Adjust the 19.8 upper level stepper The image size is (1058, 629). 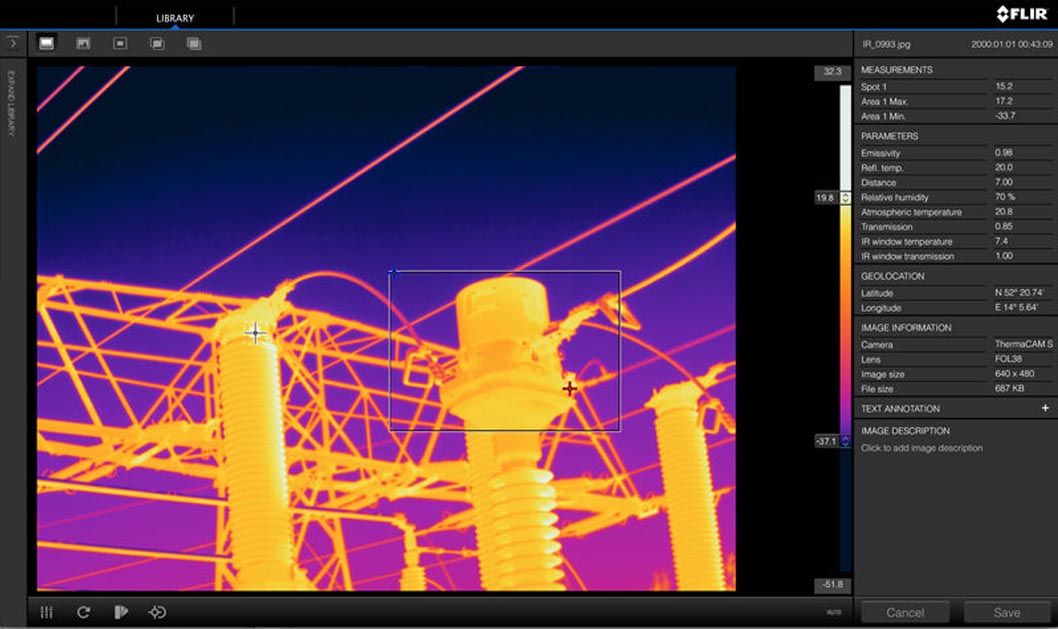[x=846, y=198]
